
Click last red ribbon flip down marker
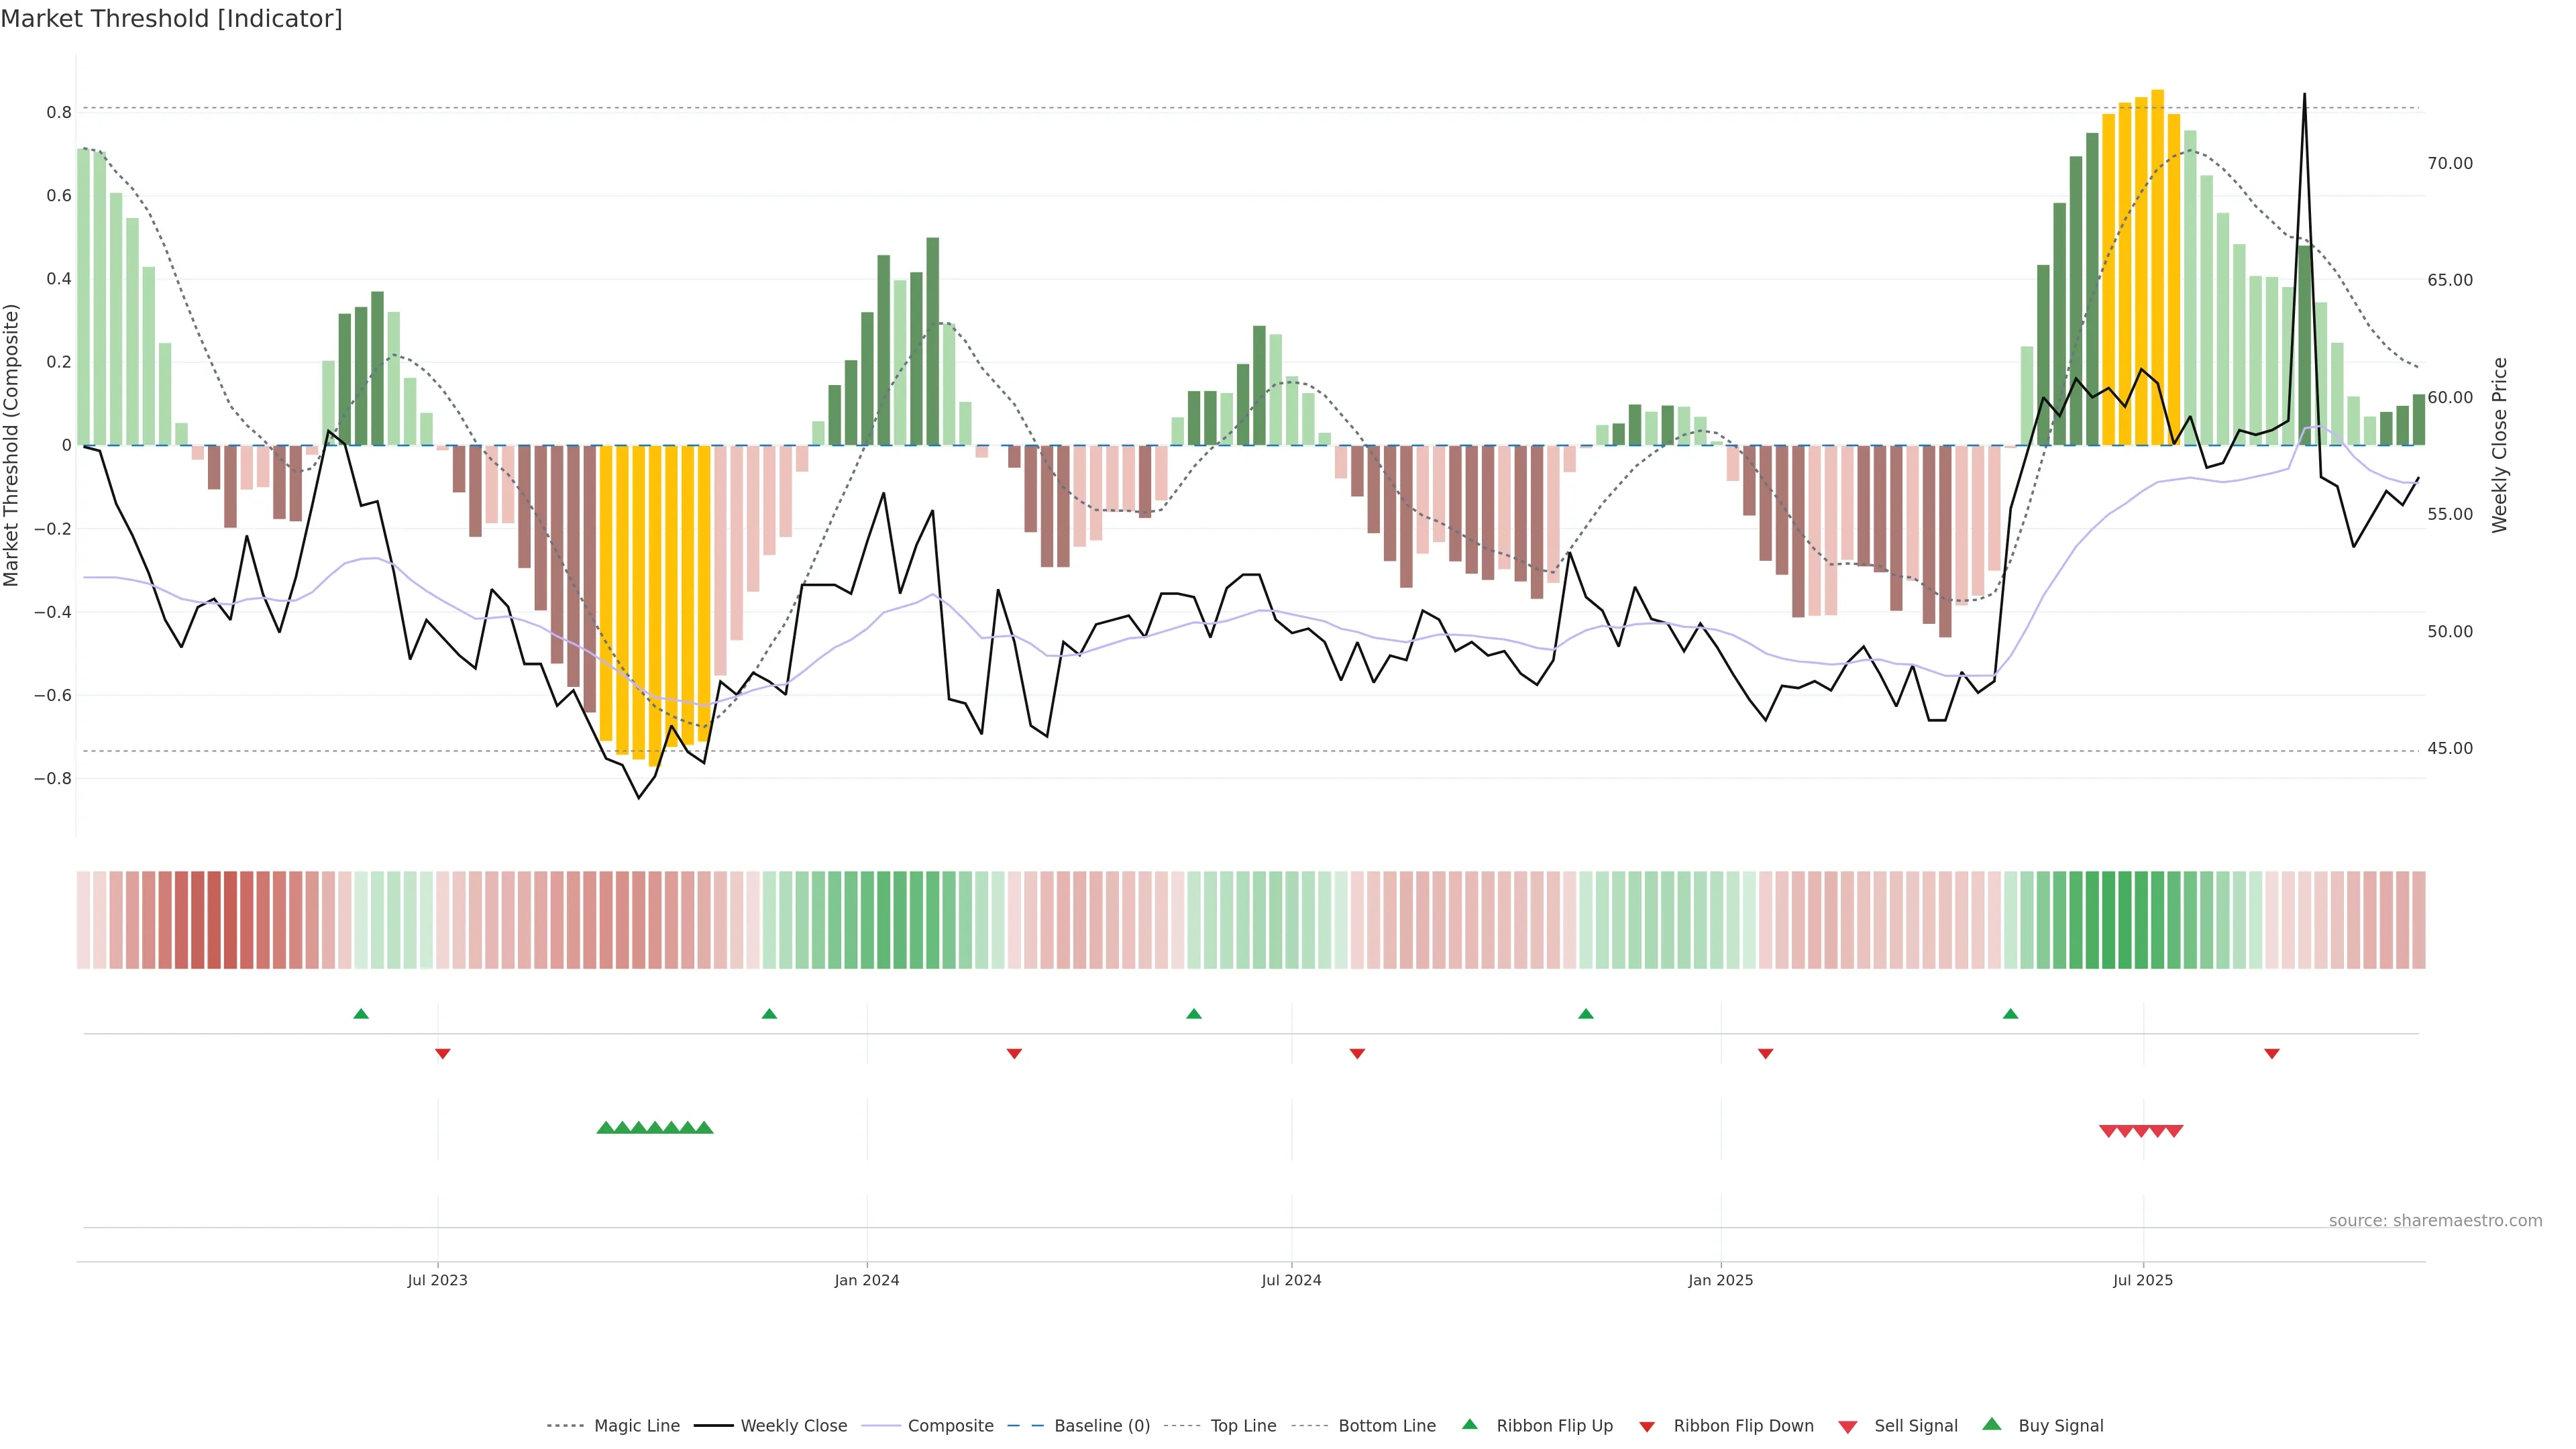2272,1054
